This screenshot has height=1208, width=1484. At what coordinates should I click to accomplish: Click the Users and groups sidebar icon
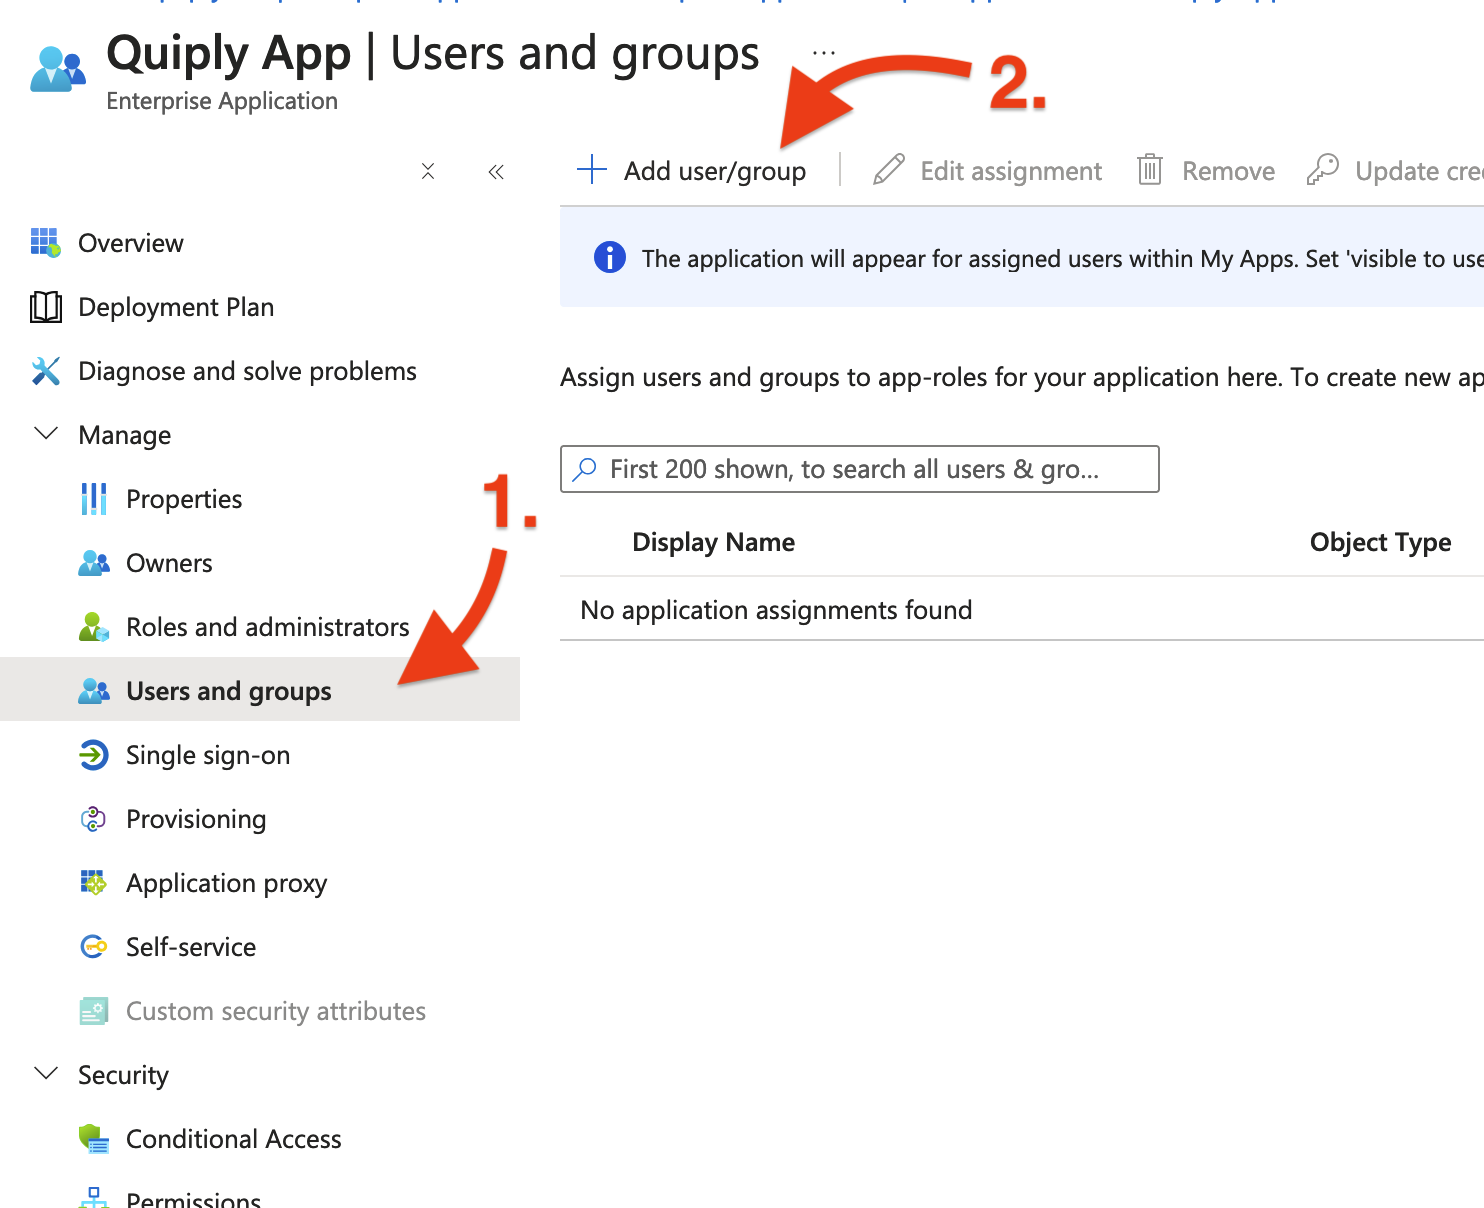[94, 691]
